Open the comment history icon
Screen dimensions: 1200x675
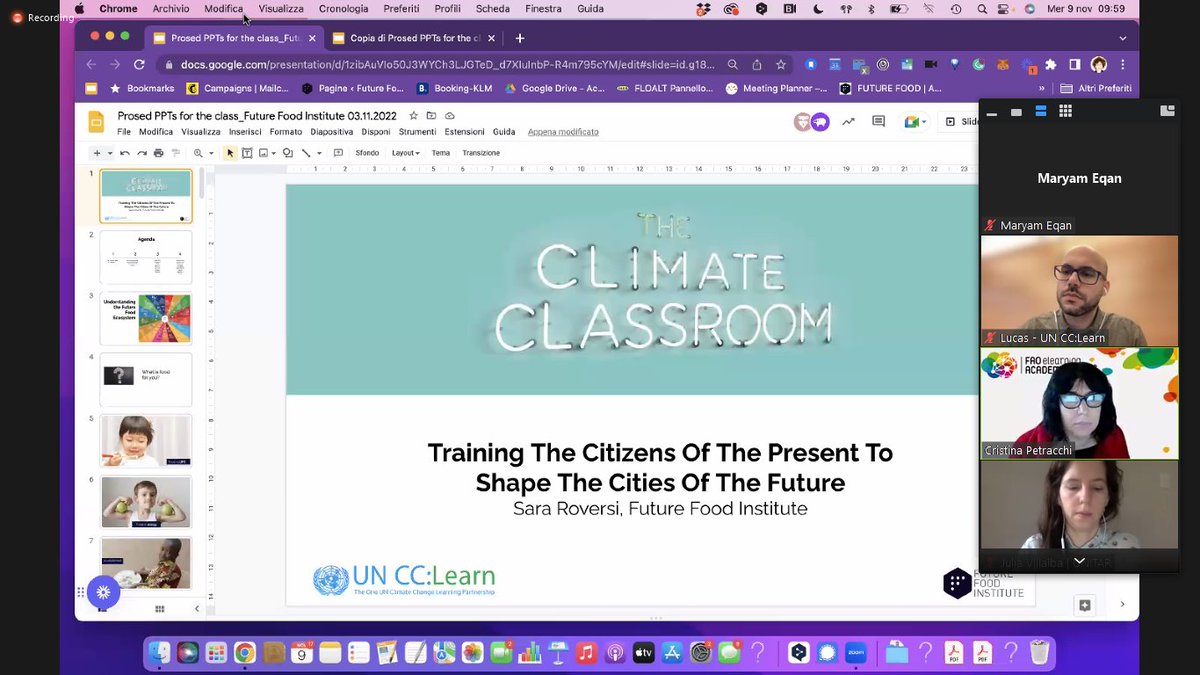point(878,121)
